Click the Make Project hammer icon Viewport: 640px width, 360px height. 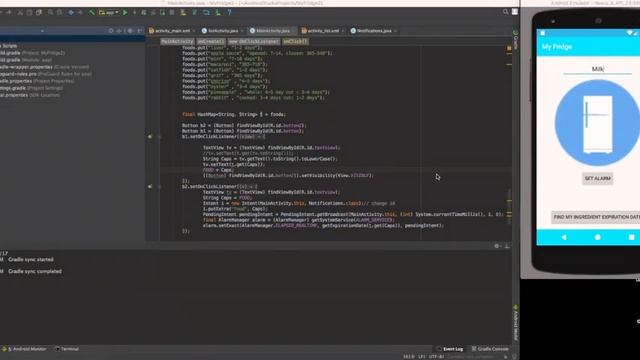pos(92,13)
